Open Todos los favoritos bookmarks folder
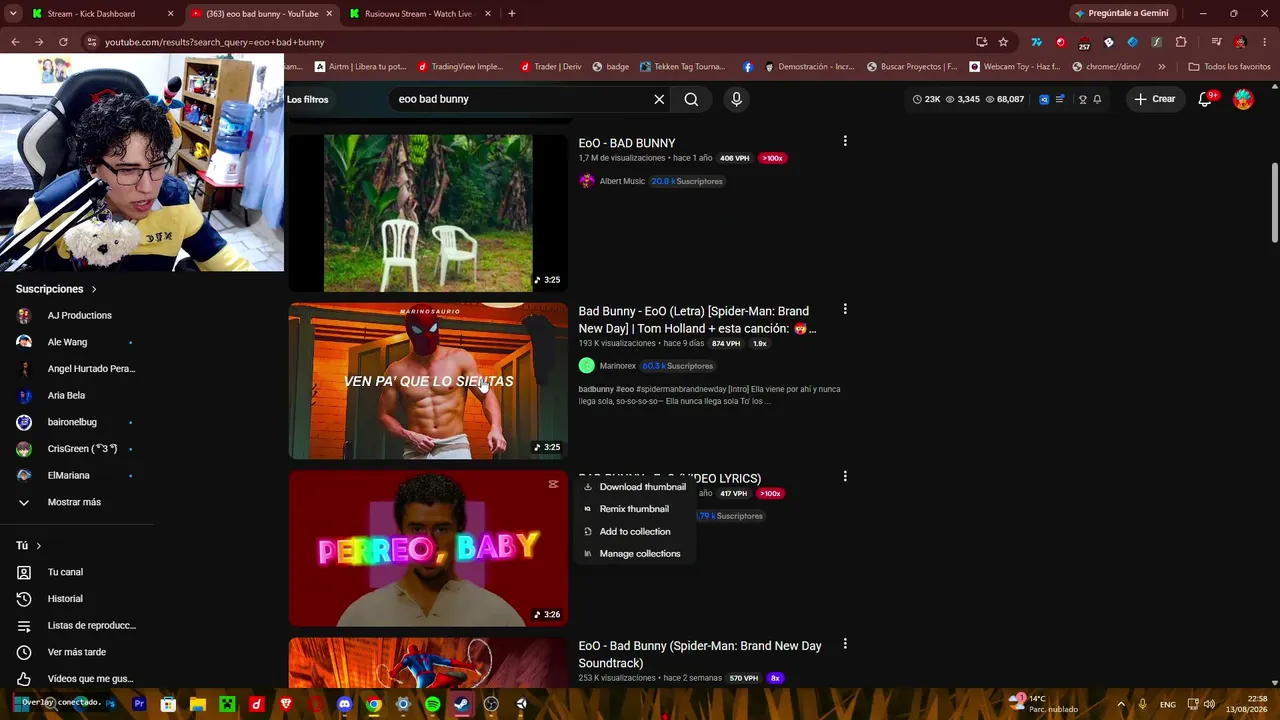 point(1229,67)
